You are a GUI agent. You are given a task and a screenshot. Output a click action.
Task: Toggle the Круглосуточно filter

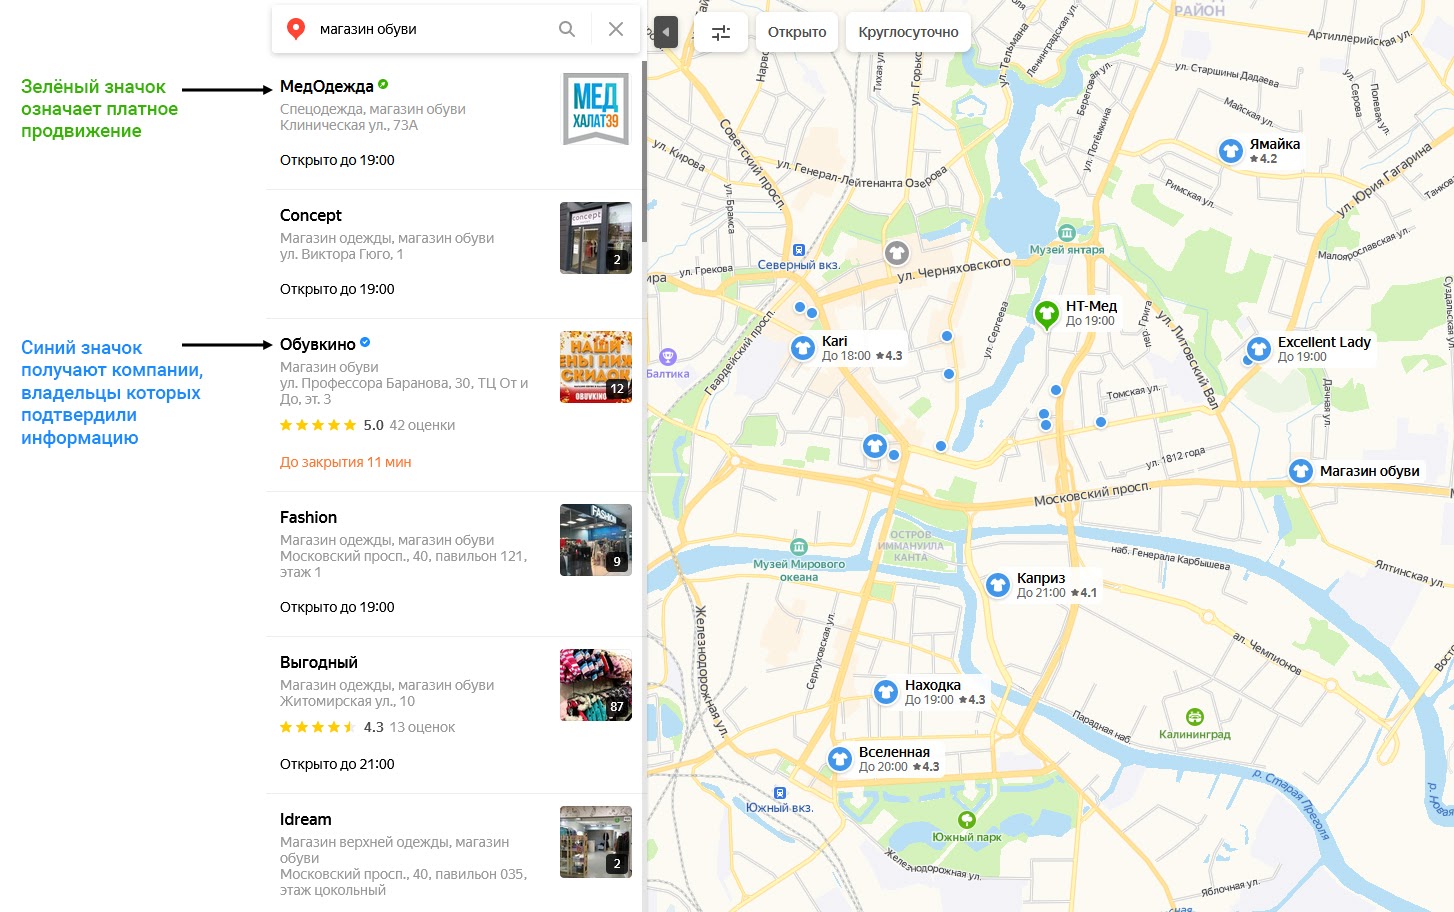(908, 32)
